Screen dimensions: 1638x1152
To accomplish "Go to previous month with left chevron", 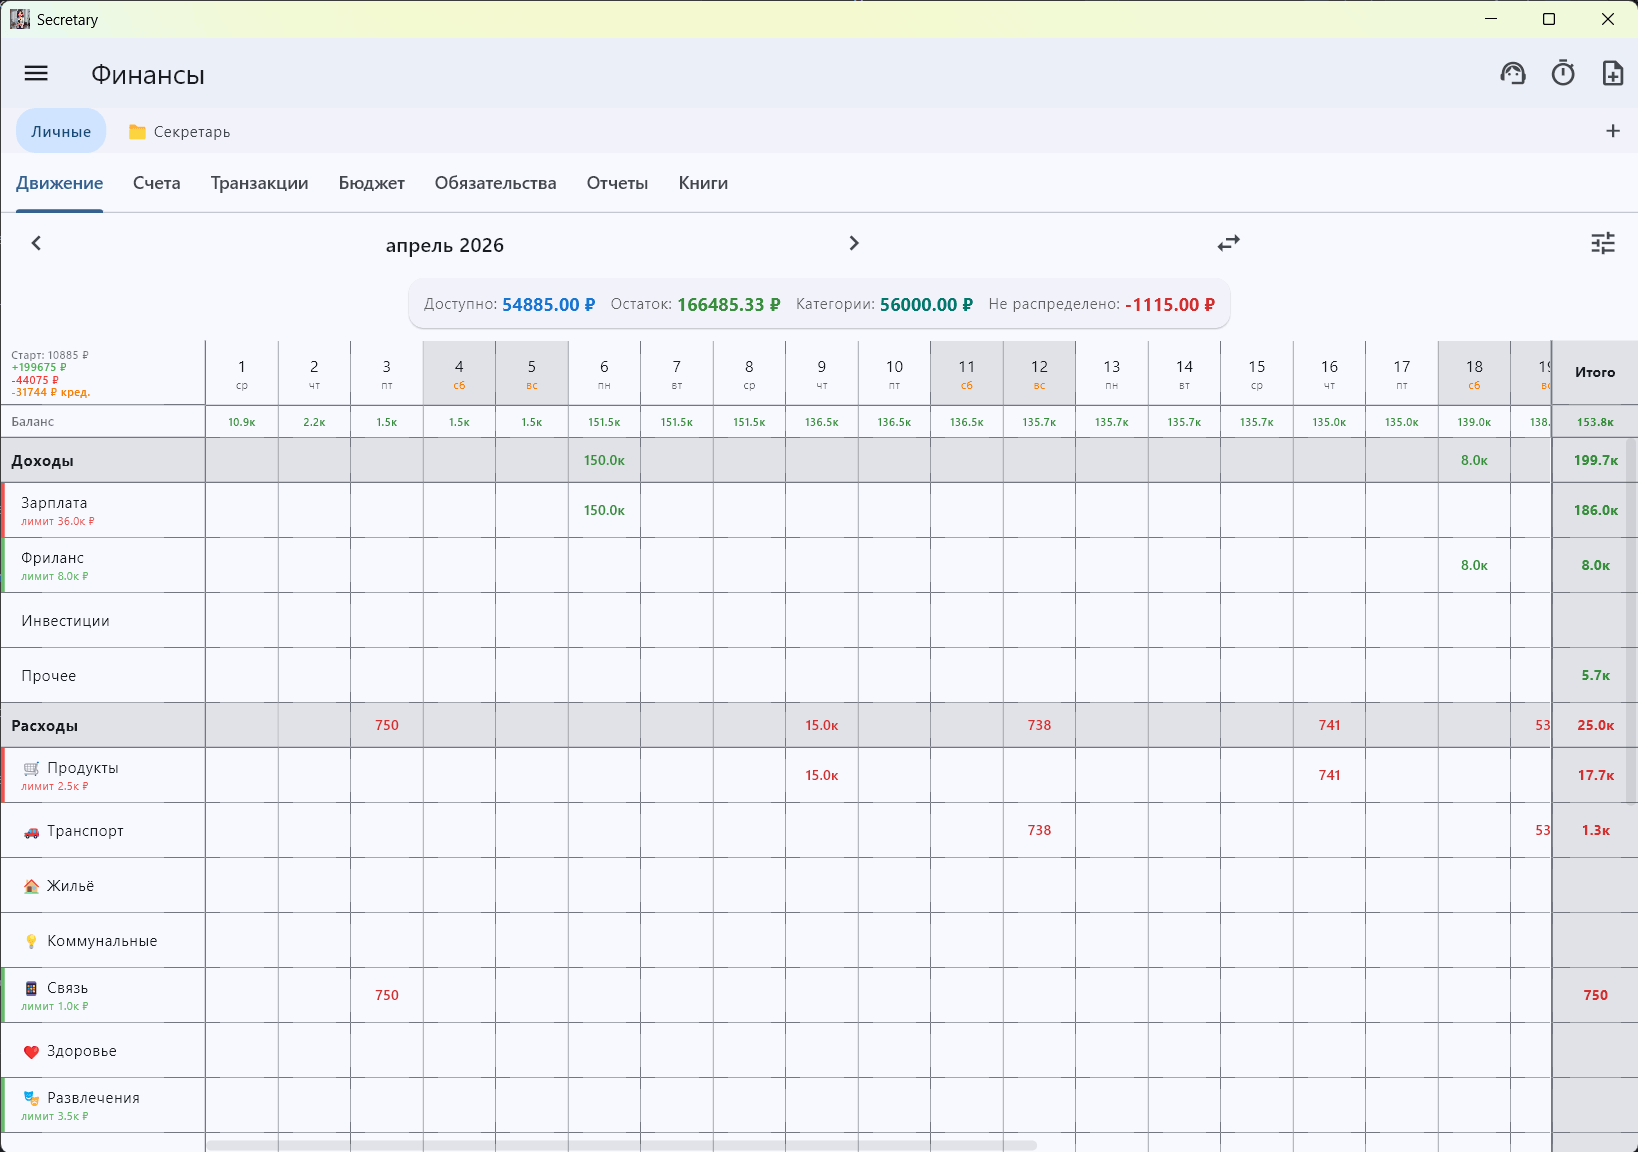I will [x=36, y=243].
